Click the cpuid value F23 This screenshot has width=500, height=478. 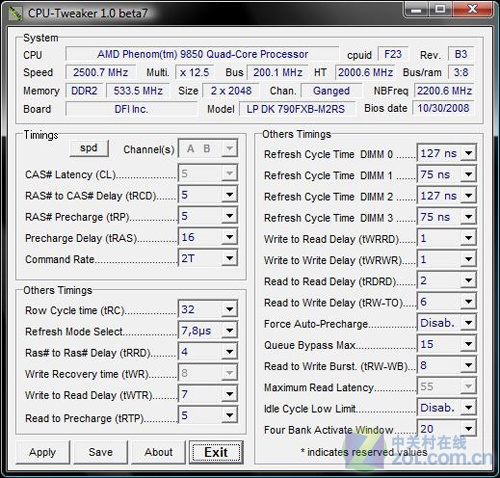click(x=393, y=54)
